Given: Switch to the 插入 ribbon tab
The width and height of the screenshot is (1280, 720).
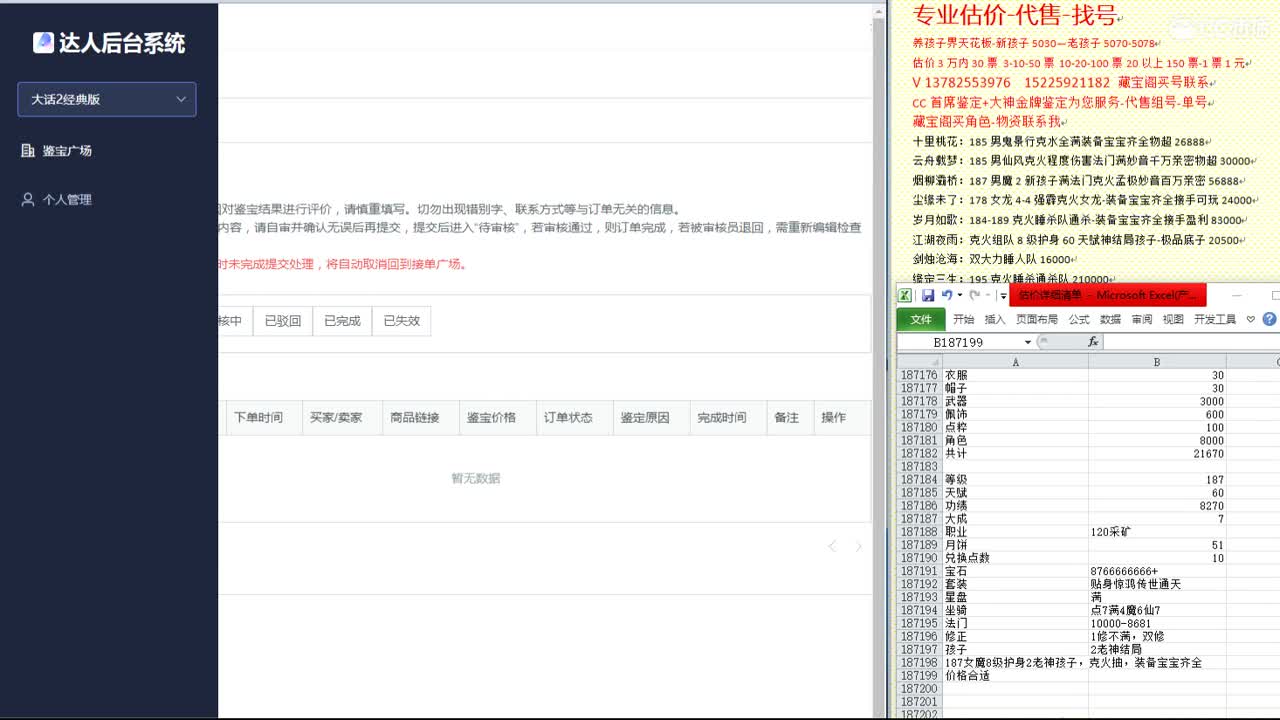Looking at the screenshot, I should 995,319.
